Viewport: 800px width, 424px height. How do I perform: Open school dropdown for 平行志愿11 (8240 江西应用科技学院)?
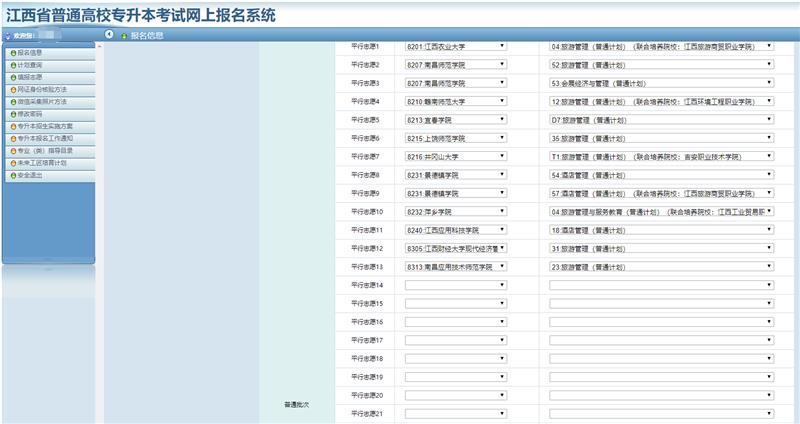(456, 230)
